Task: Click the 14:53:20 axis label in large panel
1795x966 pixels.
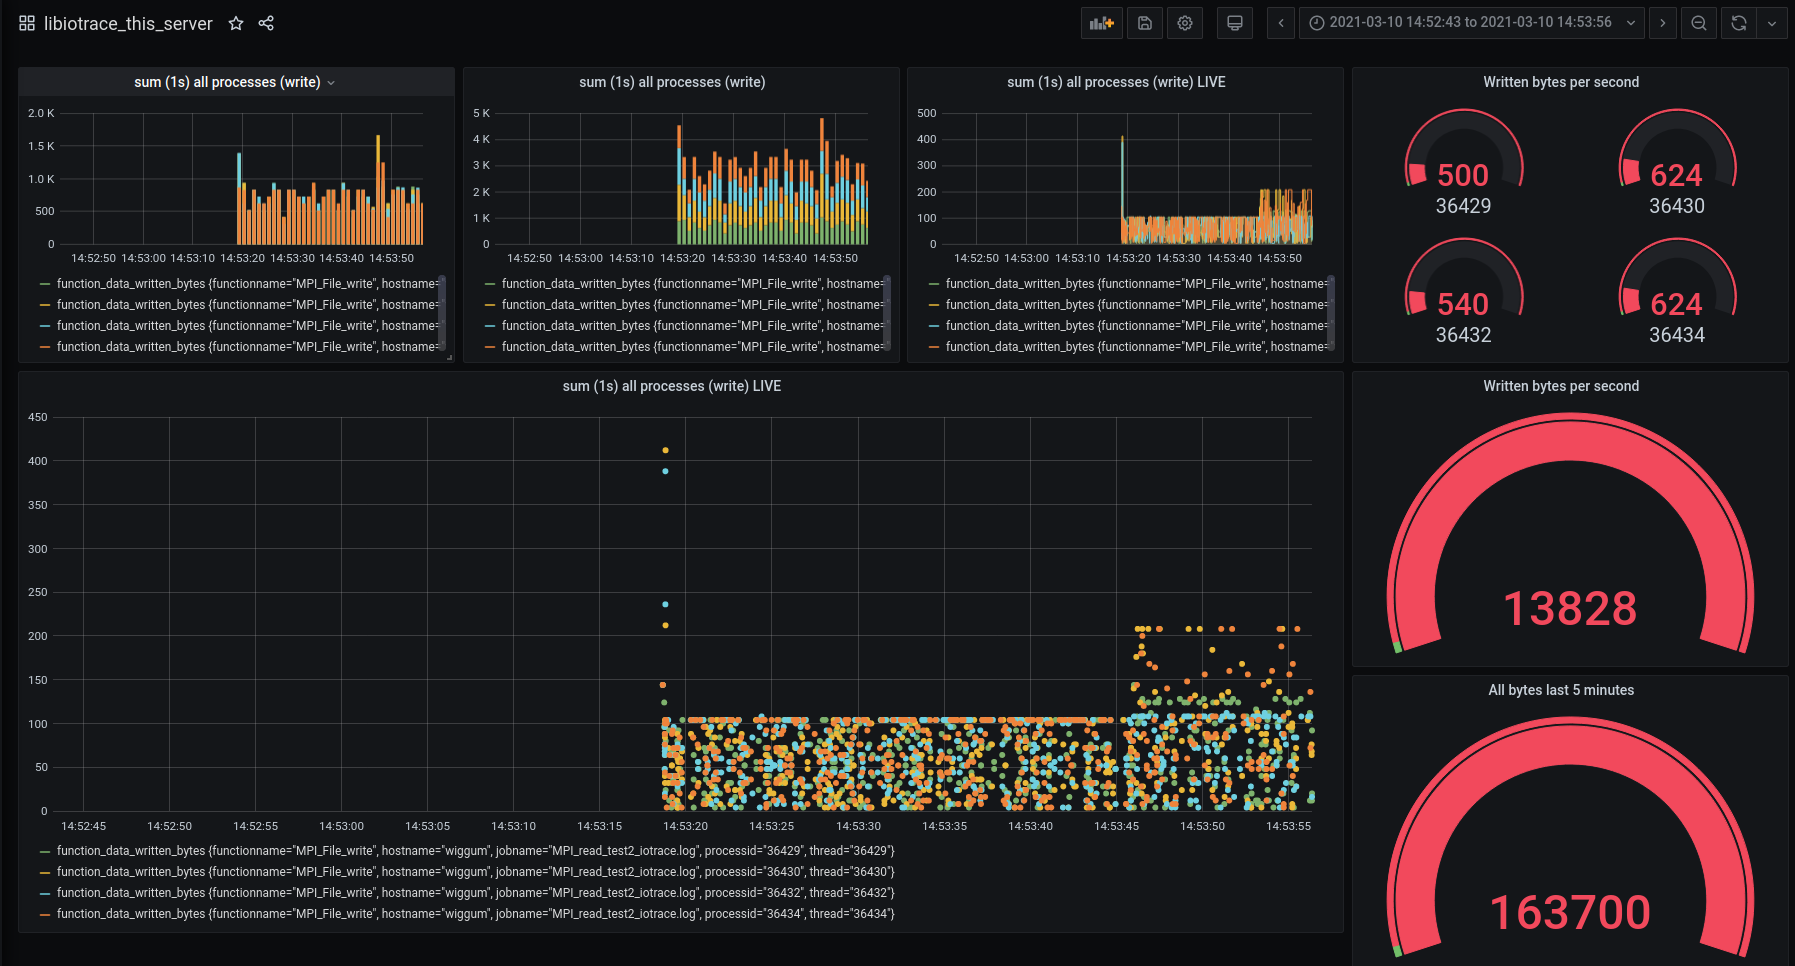Action: click(685, 826)
